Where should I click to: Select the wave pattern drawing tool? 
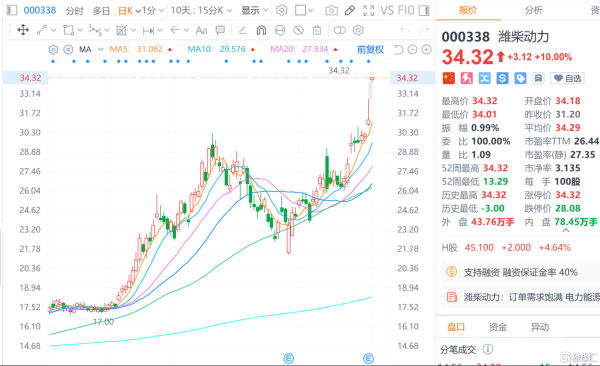[95, 30]
